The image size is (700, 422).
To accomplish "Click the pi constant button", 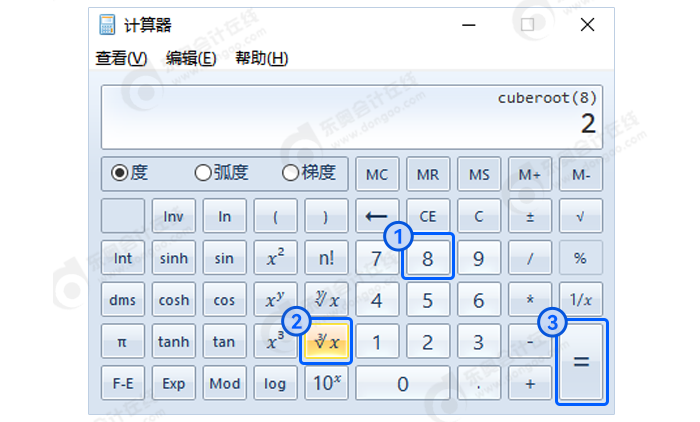I will tap(122, 342).
